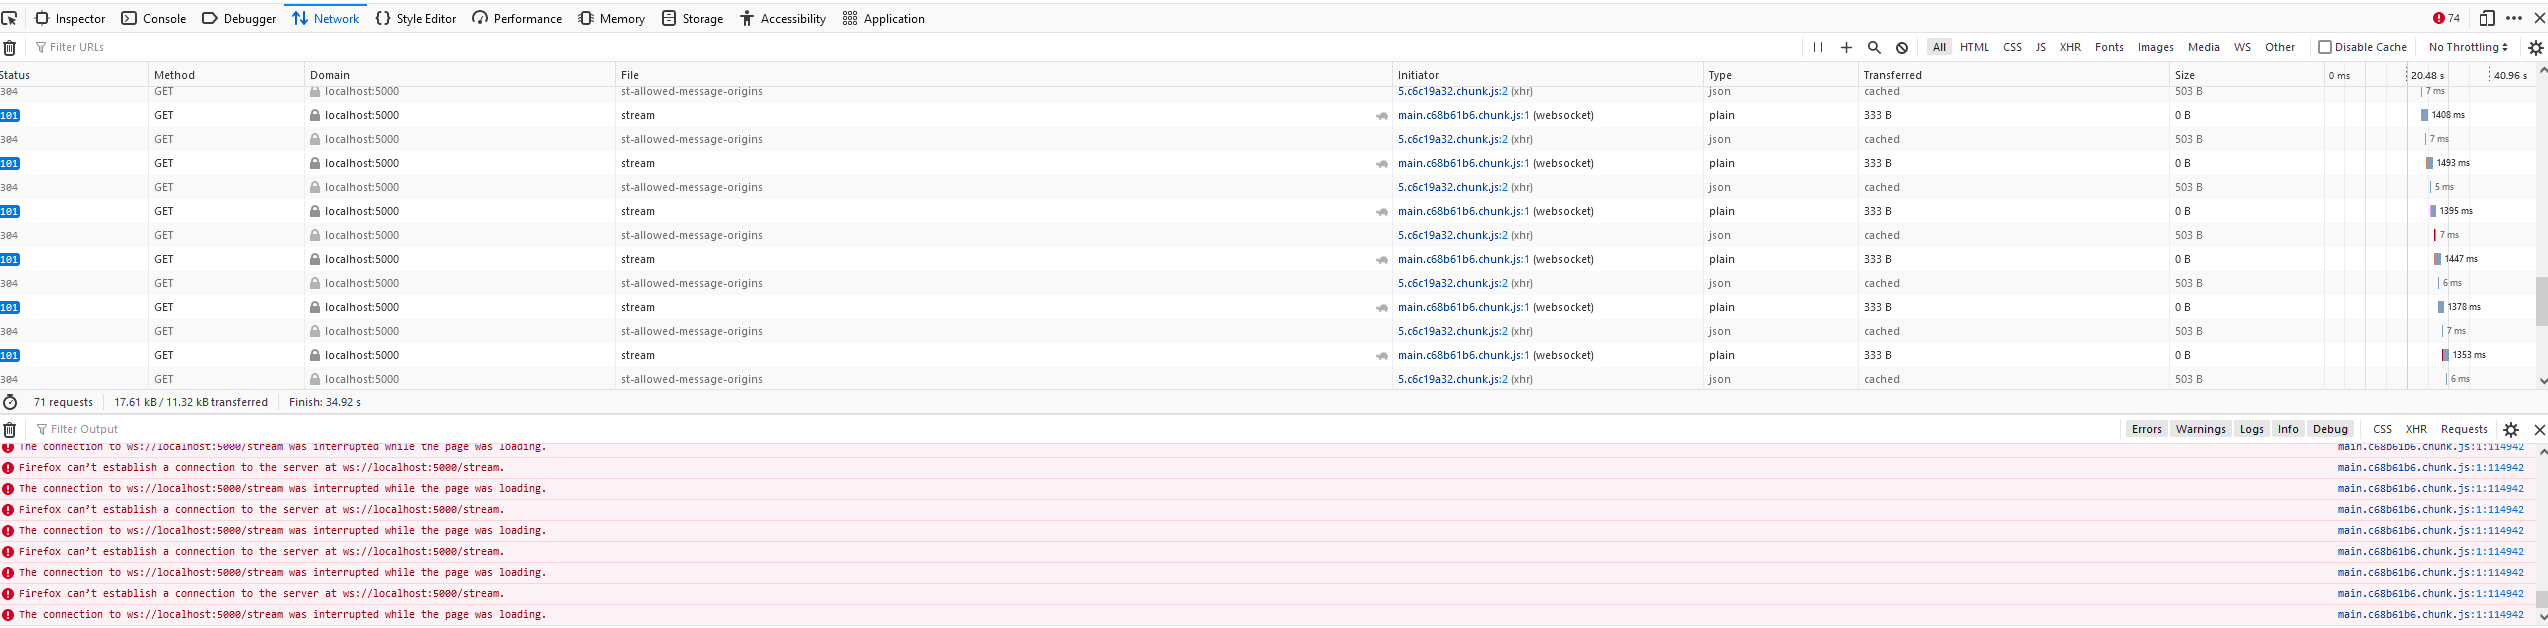Screen dimensions: 2548x628
Task: Toggle CSS console filter
Action: (2383, 429)
